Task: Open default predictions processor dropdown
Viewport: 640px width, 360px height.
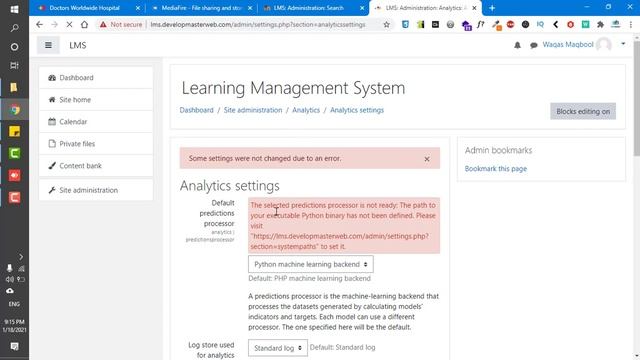Action: coord(311,264)
